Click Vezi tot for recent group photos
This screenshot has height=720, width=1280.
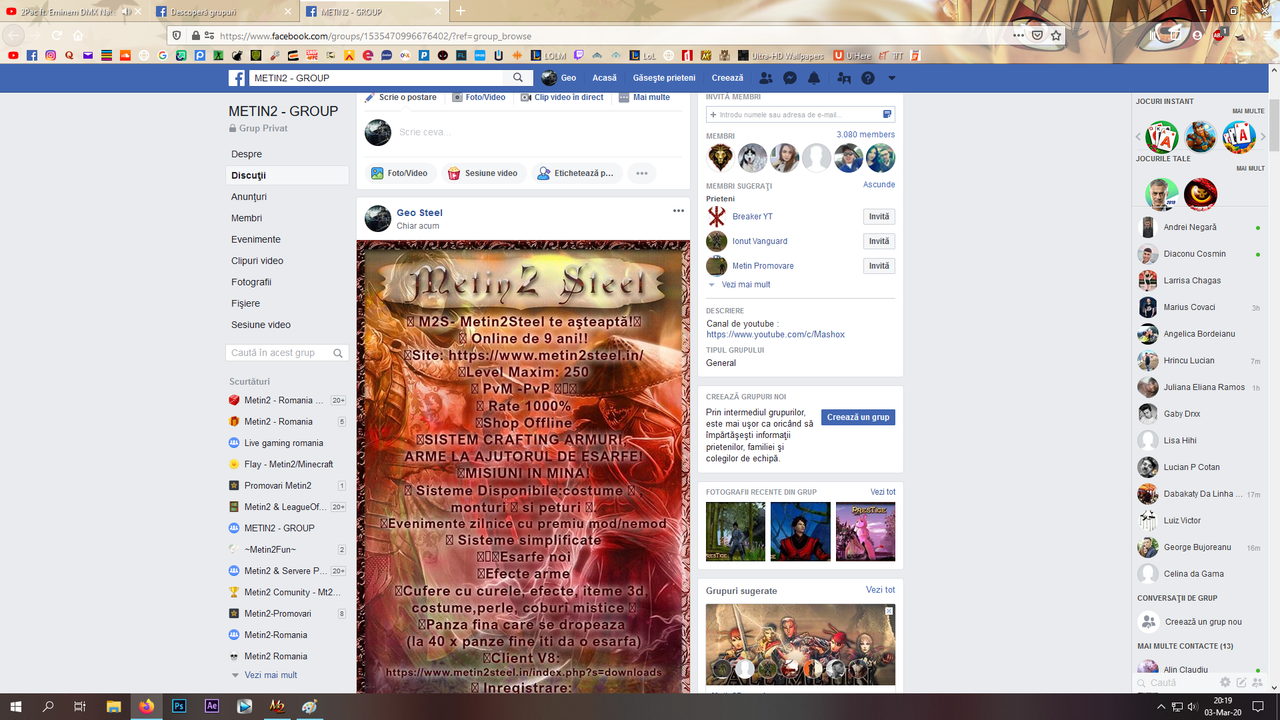(x=883, y=492)
